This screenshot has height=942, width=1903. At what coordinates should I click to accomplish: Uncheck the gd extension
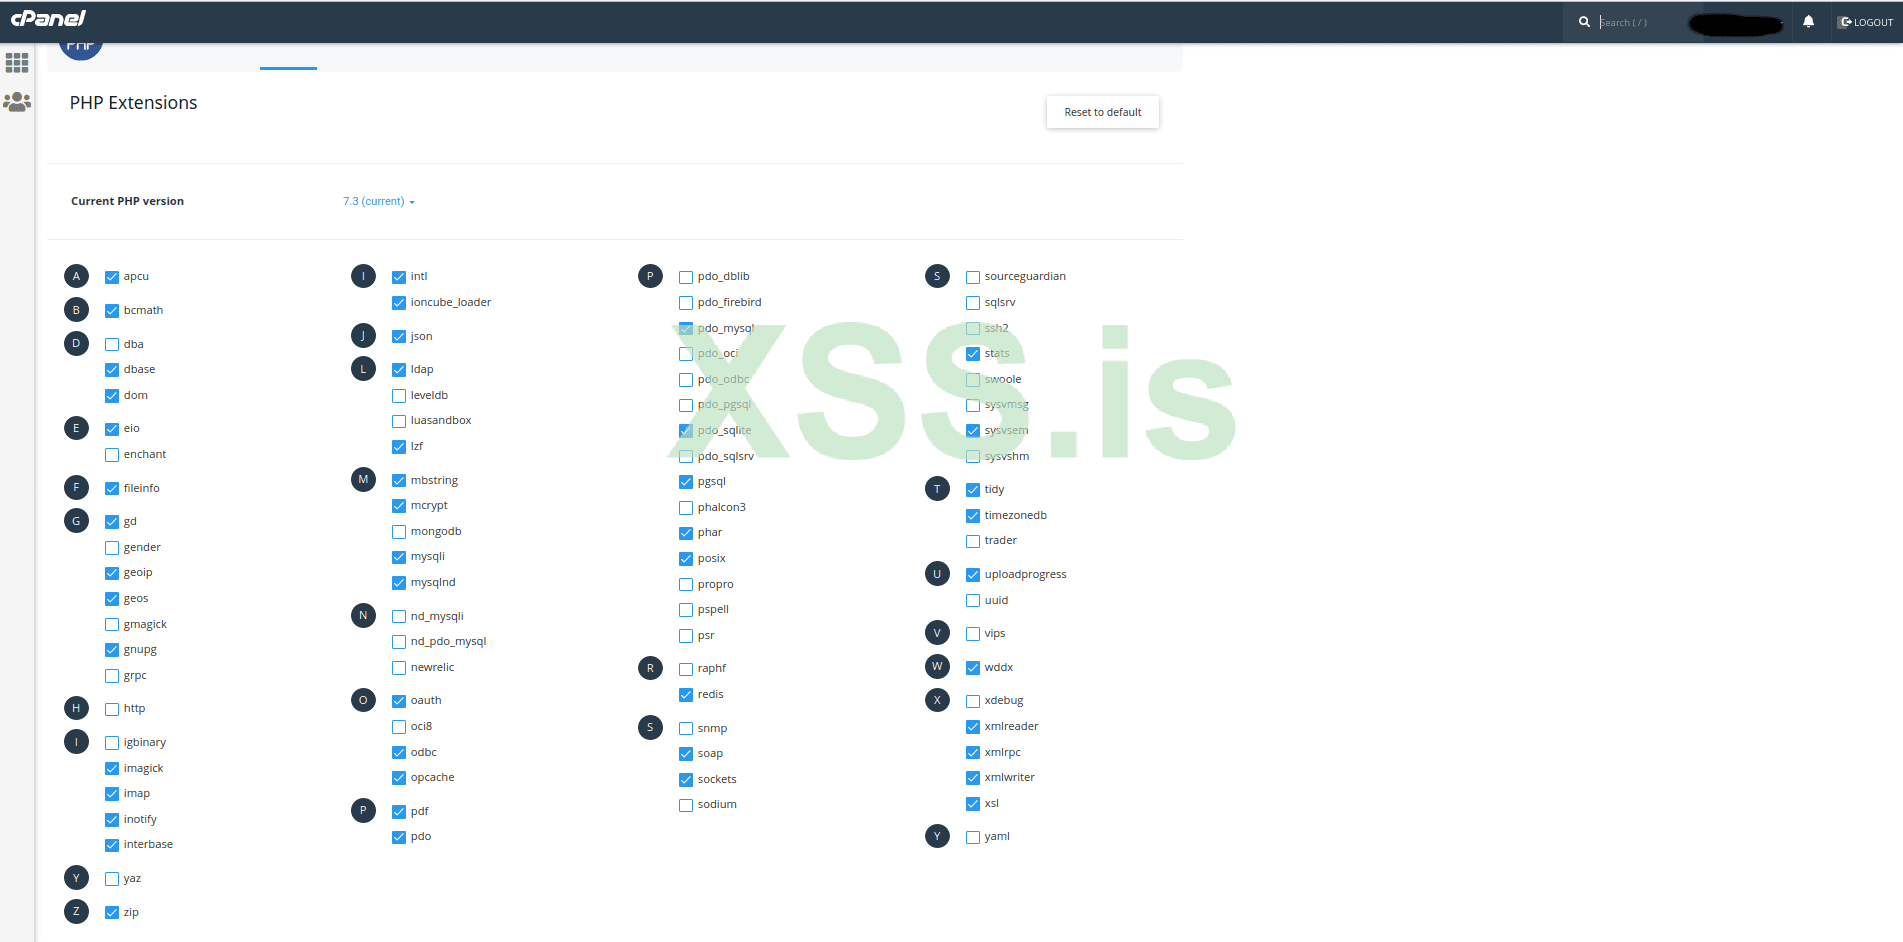[112, 522]
